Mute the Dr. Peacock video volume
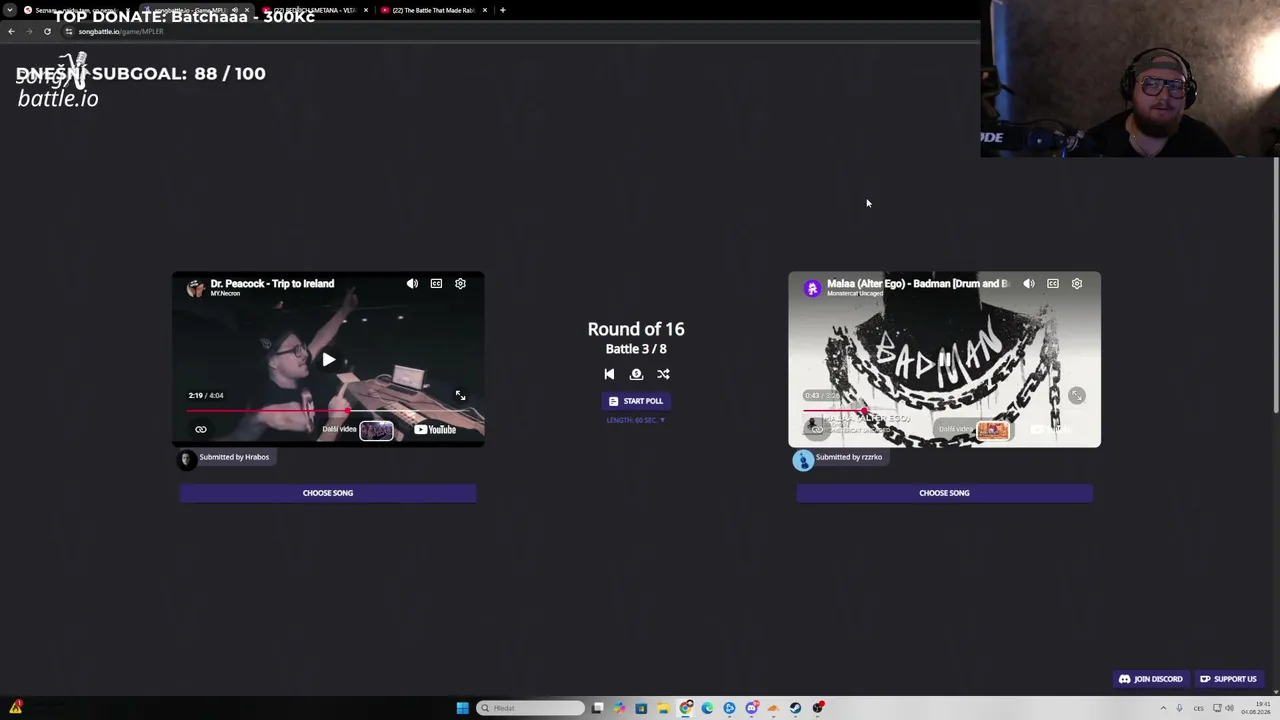Image resolution: width=1280 pixels, height=720 pixels. [x=412, y=284]
